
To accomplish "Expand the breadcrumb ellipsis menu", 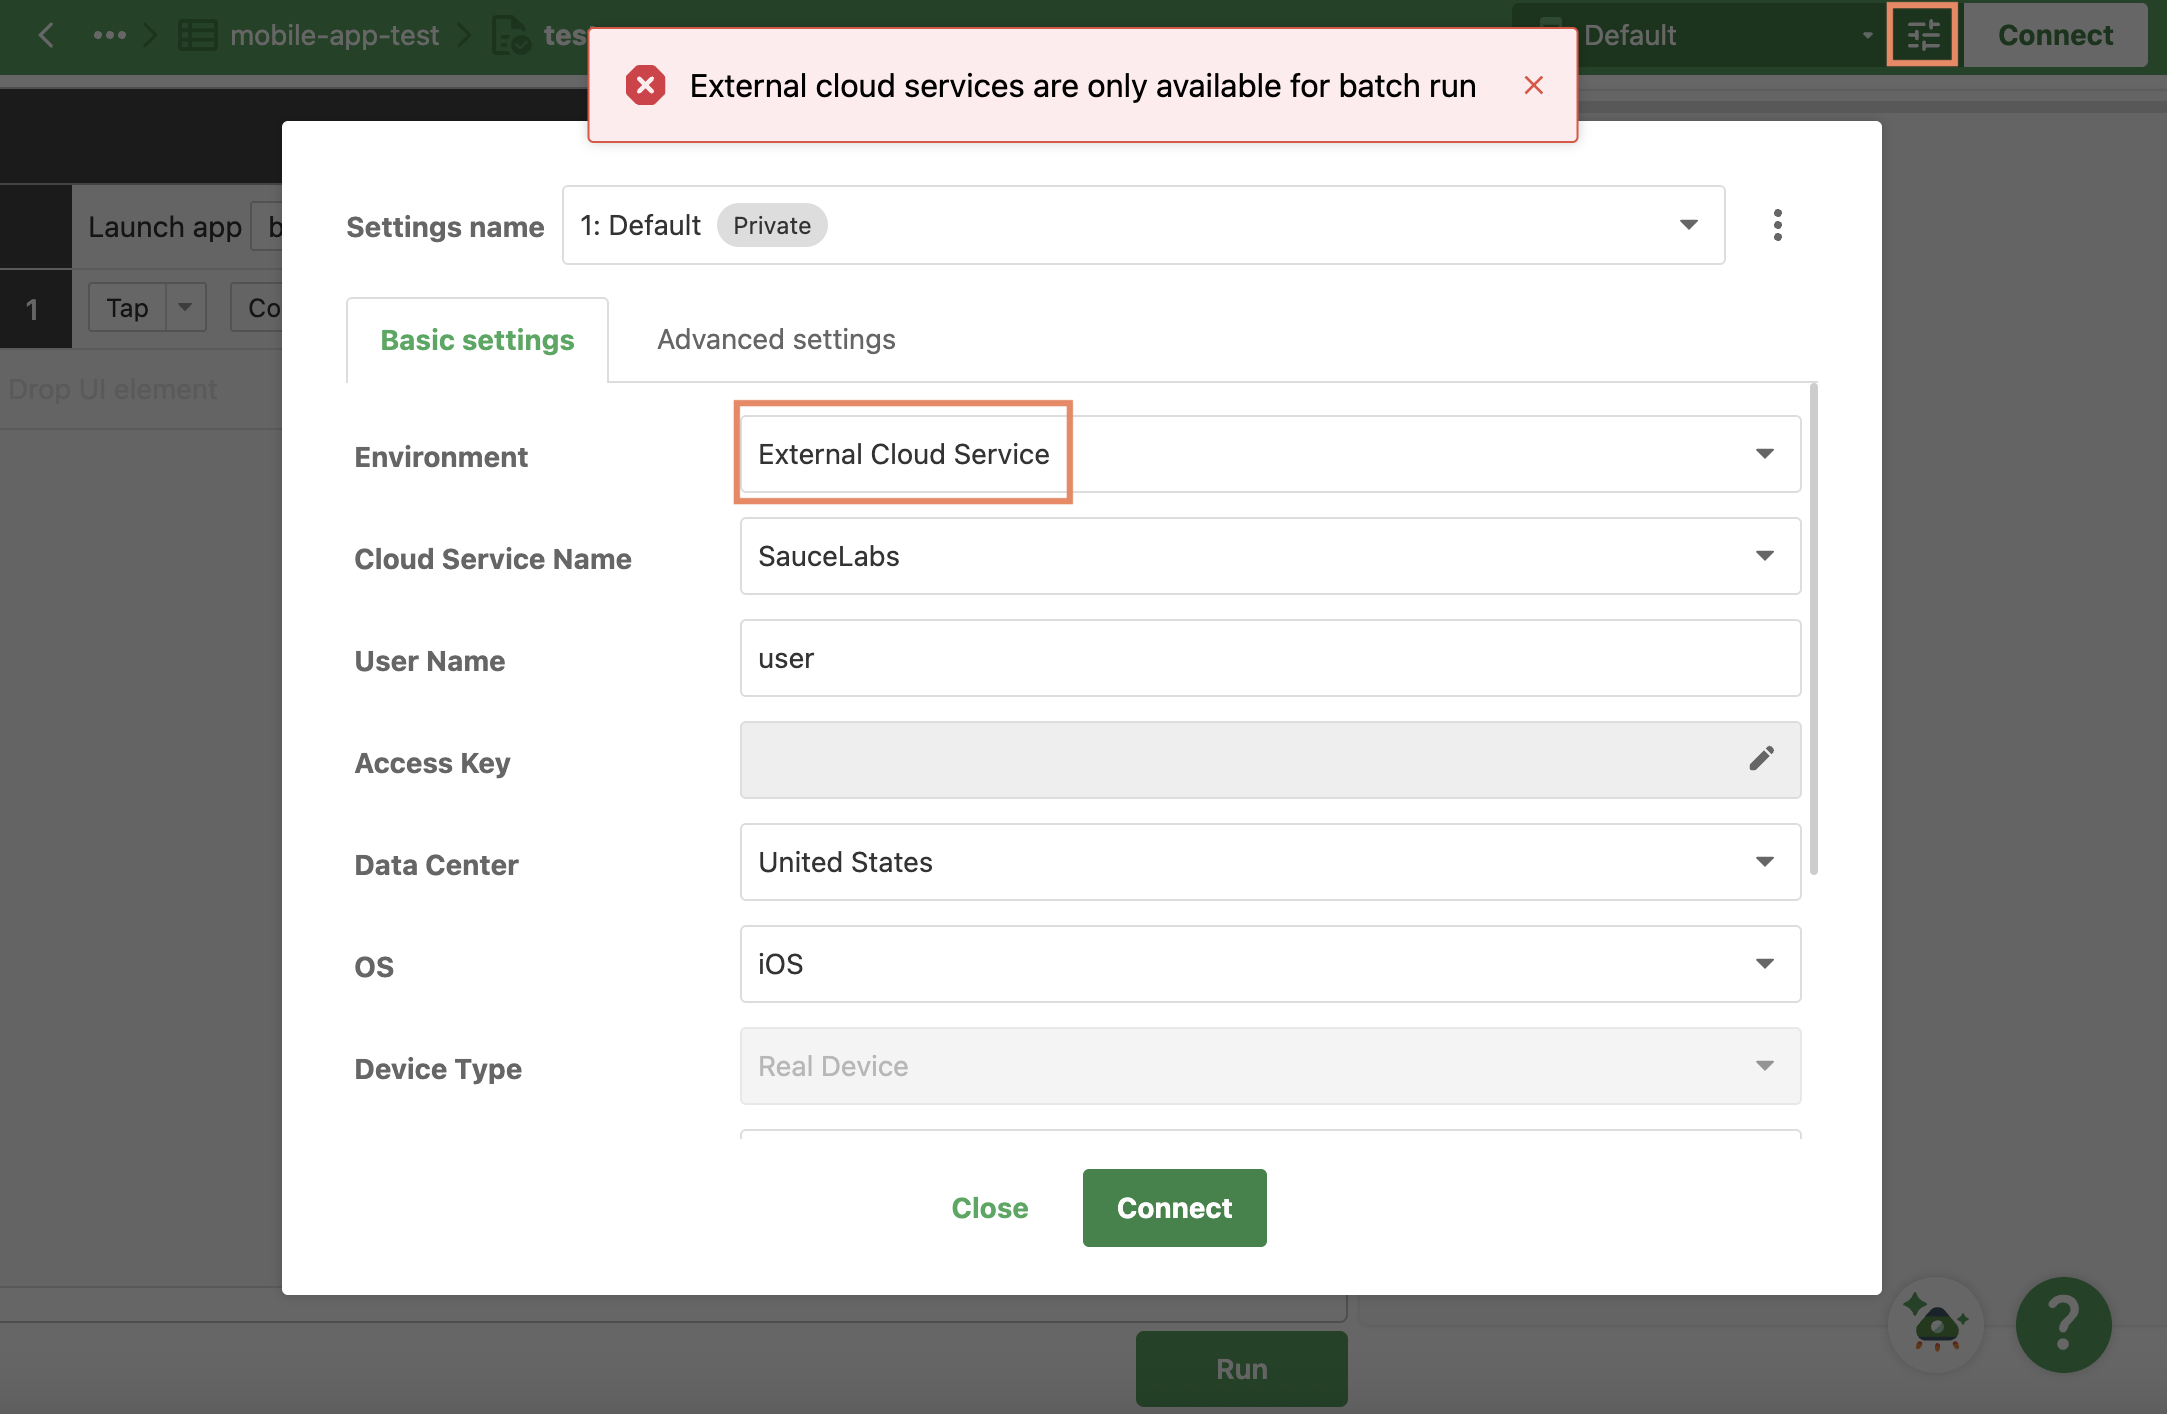I will [109, 35].
